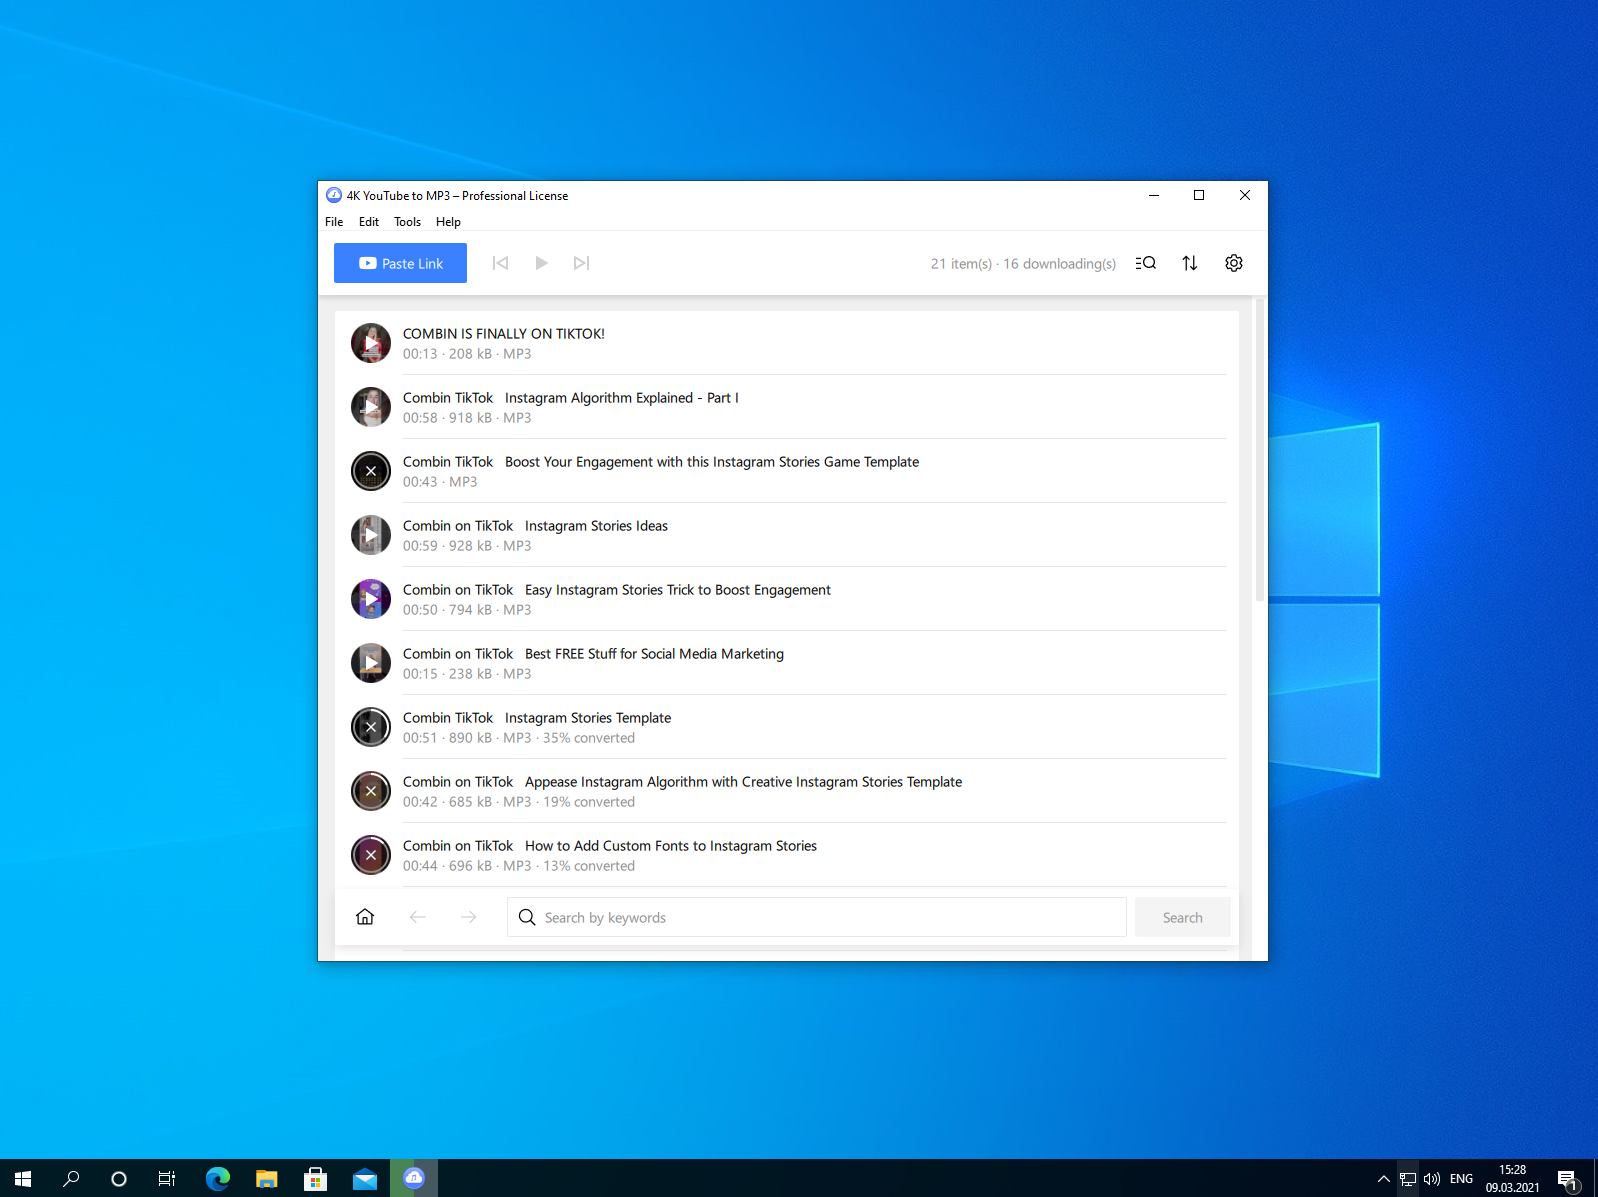Open the list search filter icon

point(1146,263)
